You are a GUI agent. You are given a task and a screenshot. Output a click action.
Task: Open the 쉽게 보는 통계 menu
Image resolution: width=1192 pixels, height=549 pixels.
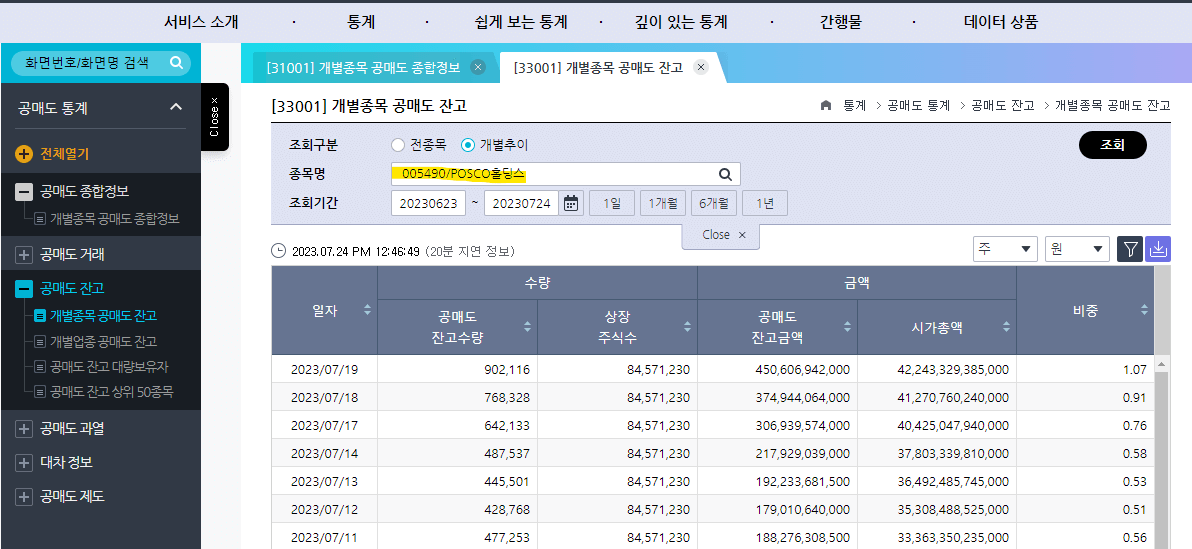click(520, 22)
